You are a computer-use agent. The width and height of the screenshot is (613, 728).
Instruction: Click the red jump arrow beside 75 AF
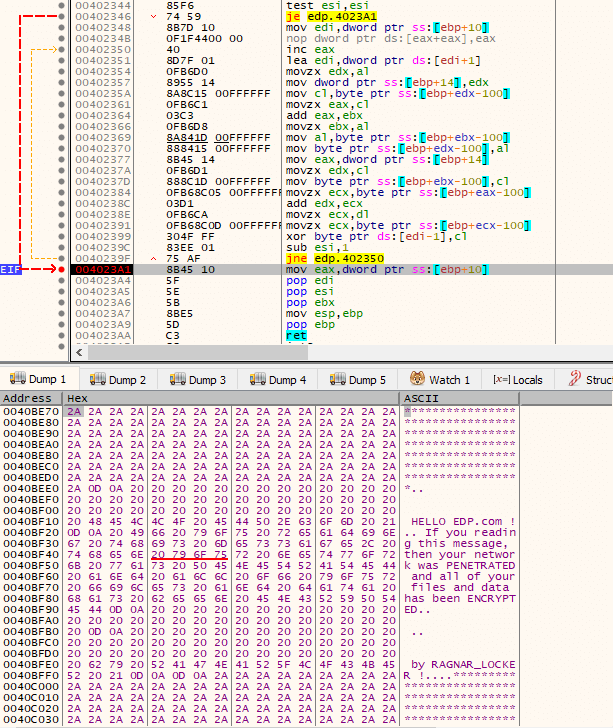point(153,258)
